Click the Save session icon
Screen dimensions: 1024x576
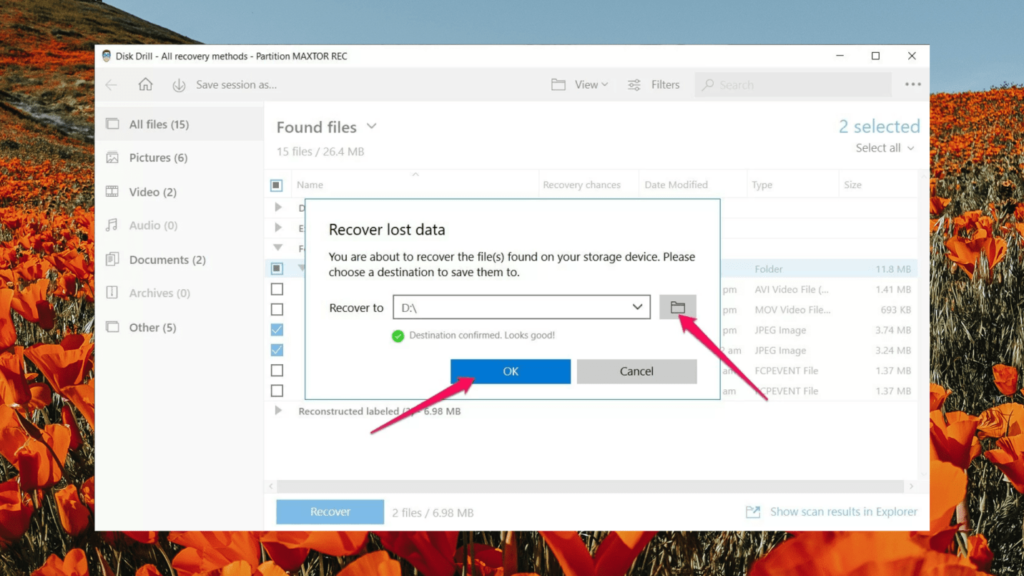[x=178, y=84]
